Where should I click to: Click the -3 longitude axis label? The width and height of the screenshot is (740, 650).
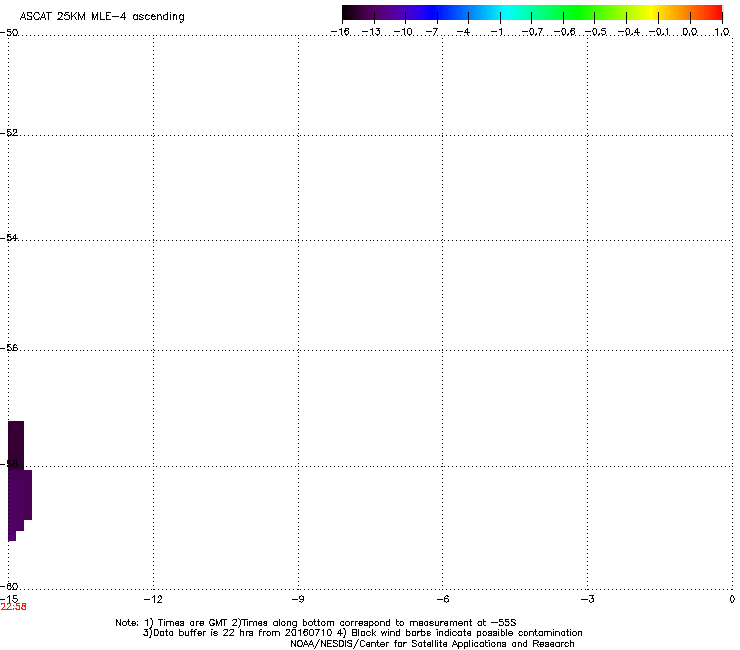tap(587, 599)
